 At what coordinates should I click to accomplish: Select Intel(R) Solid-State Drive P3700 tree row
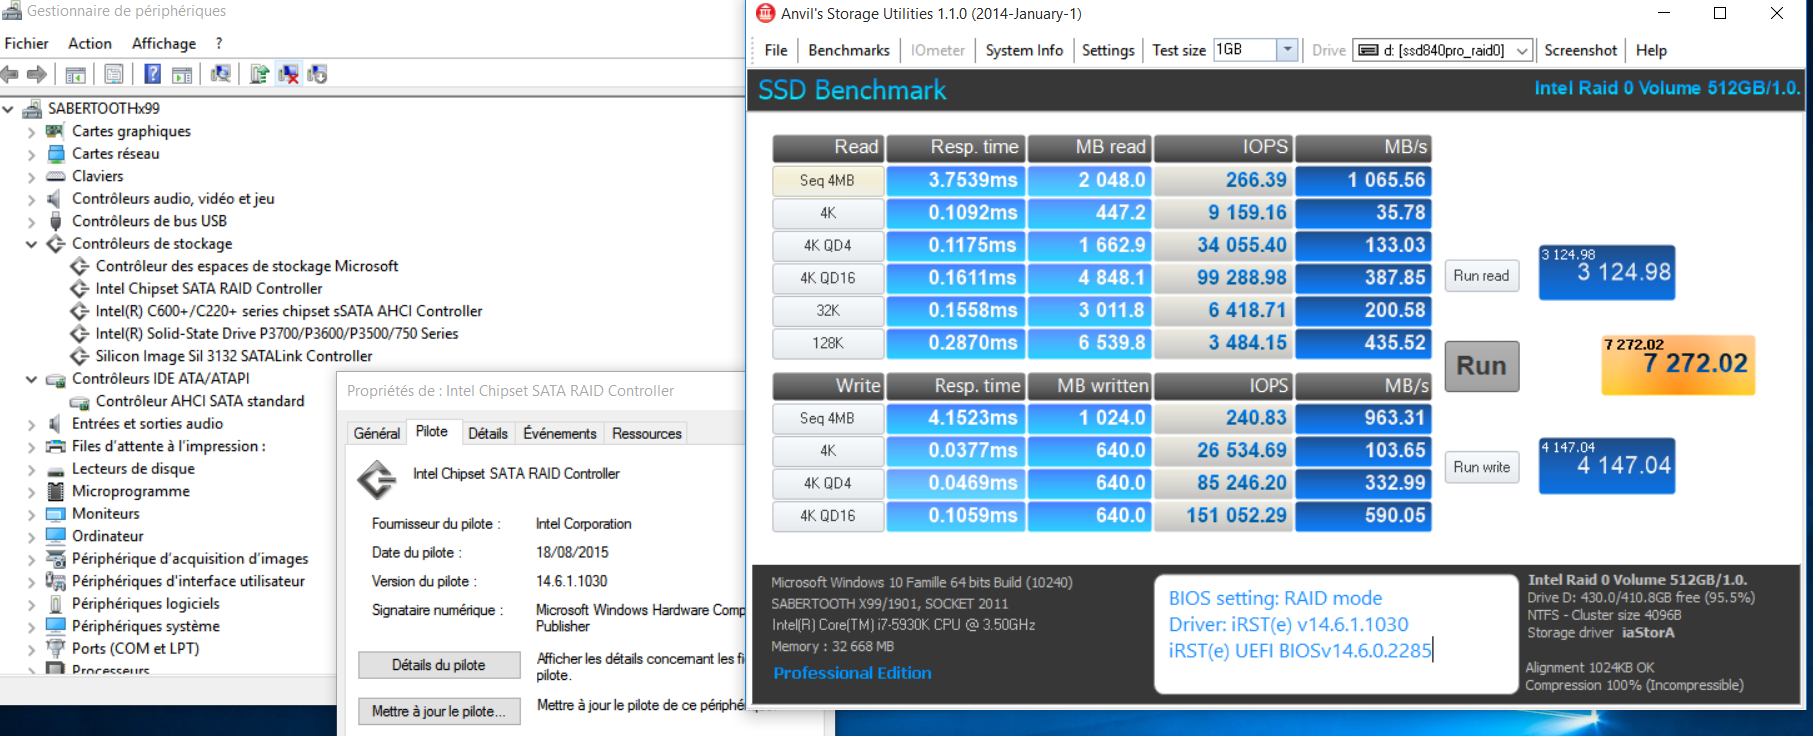(x=277, y=333)
